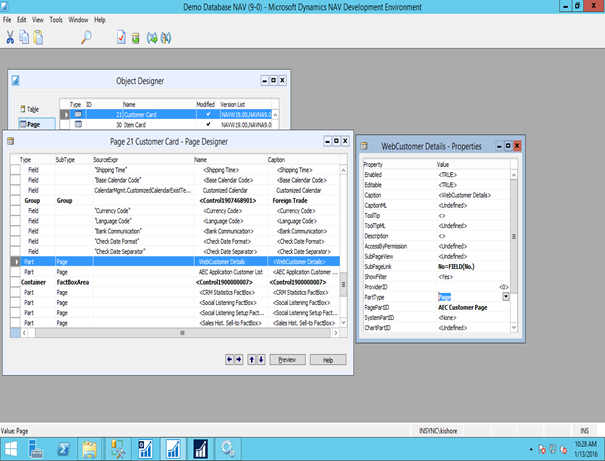Open the File menu
605x461 pixels.
7,20
